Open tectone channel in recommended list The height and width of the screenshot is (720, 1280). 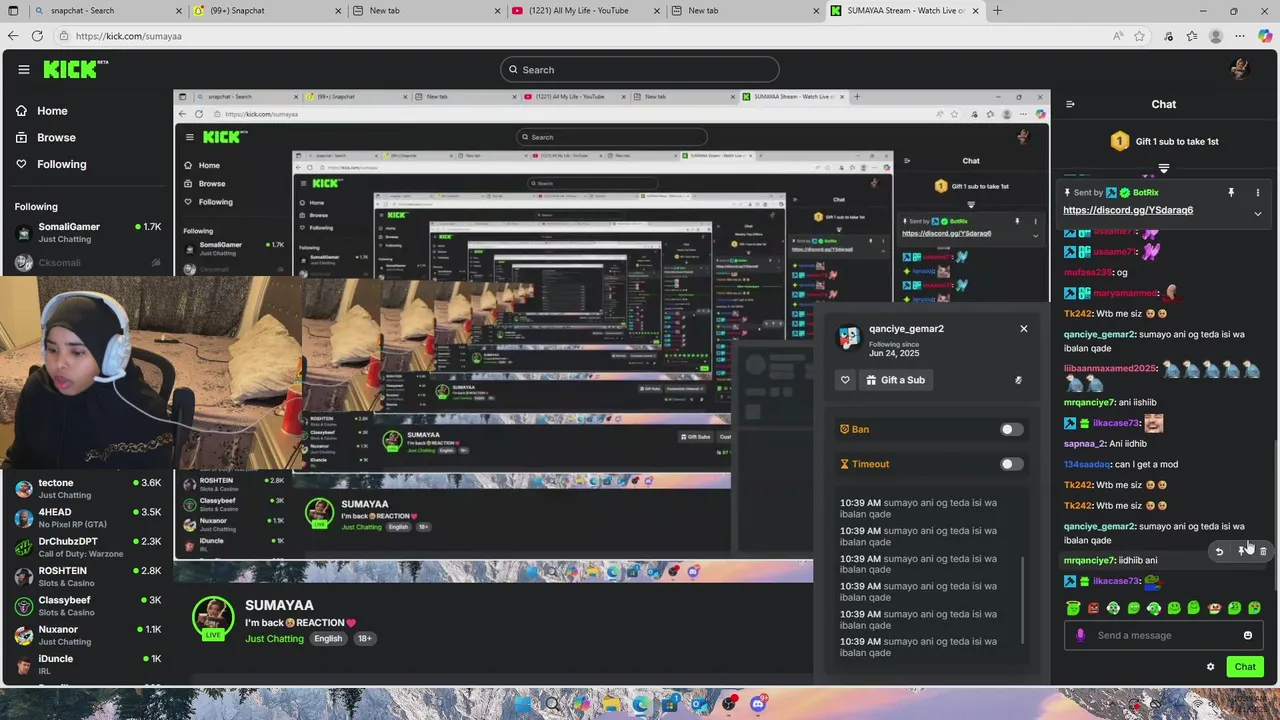point(88,489)
